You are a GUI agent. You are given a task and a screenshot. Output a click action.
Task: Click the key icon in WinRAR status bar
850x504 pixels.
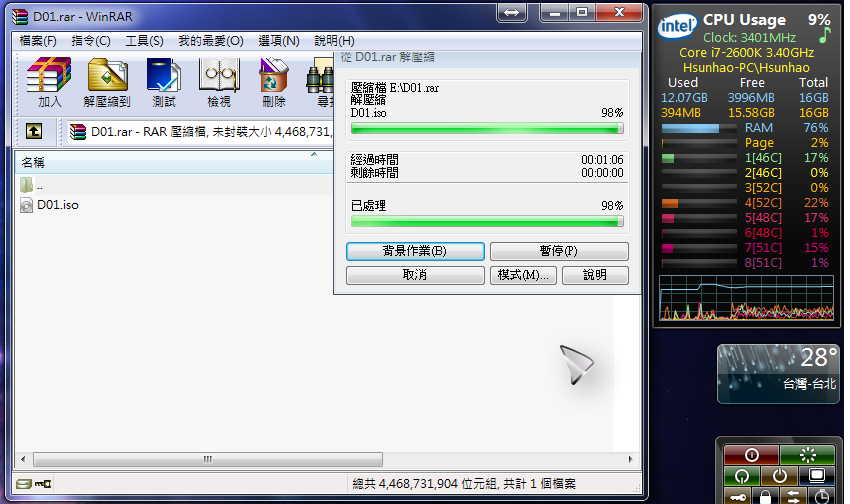click(x=43, y=484)
